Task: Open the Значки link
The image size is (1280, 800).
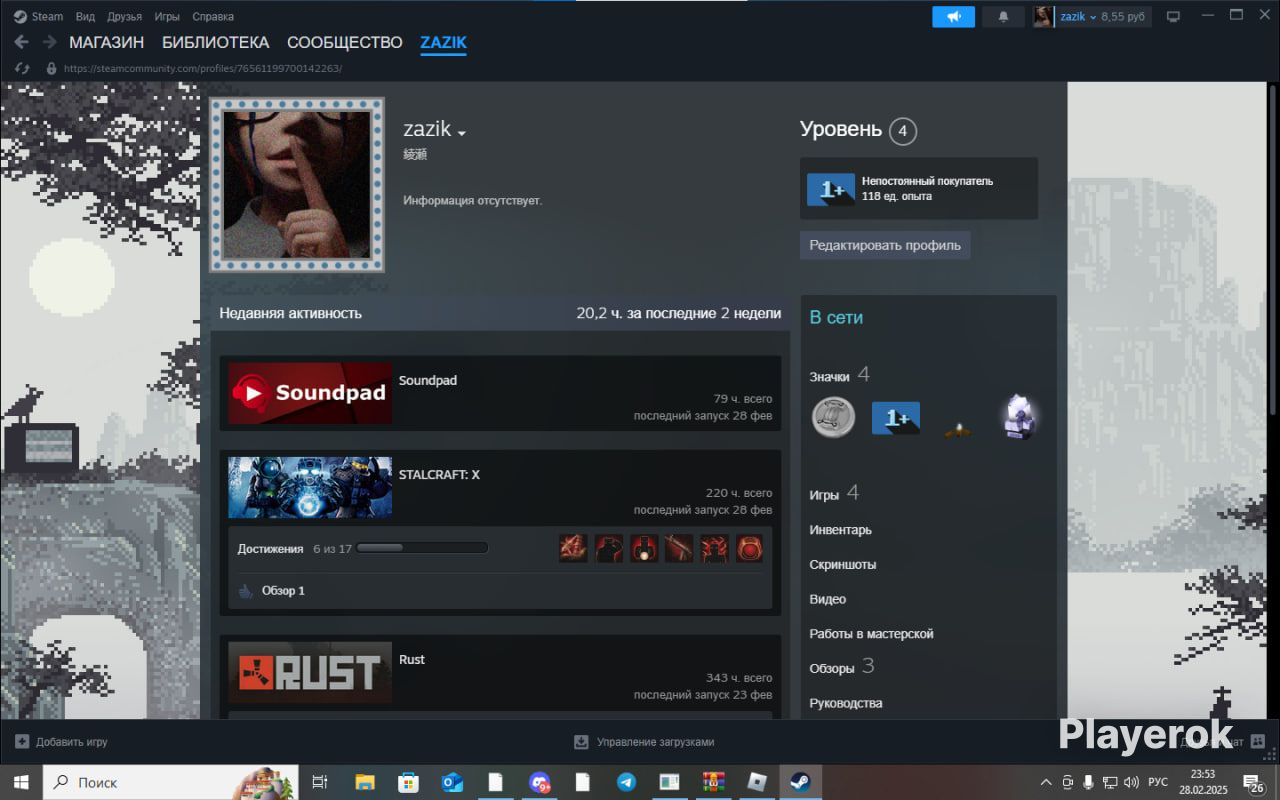Action: [x=830, y=377]
